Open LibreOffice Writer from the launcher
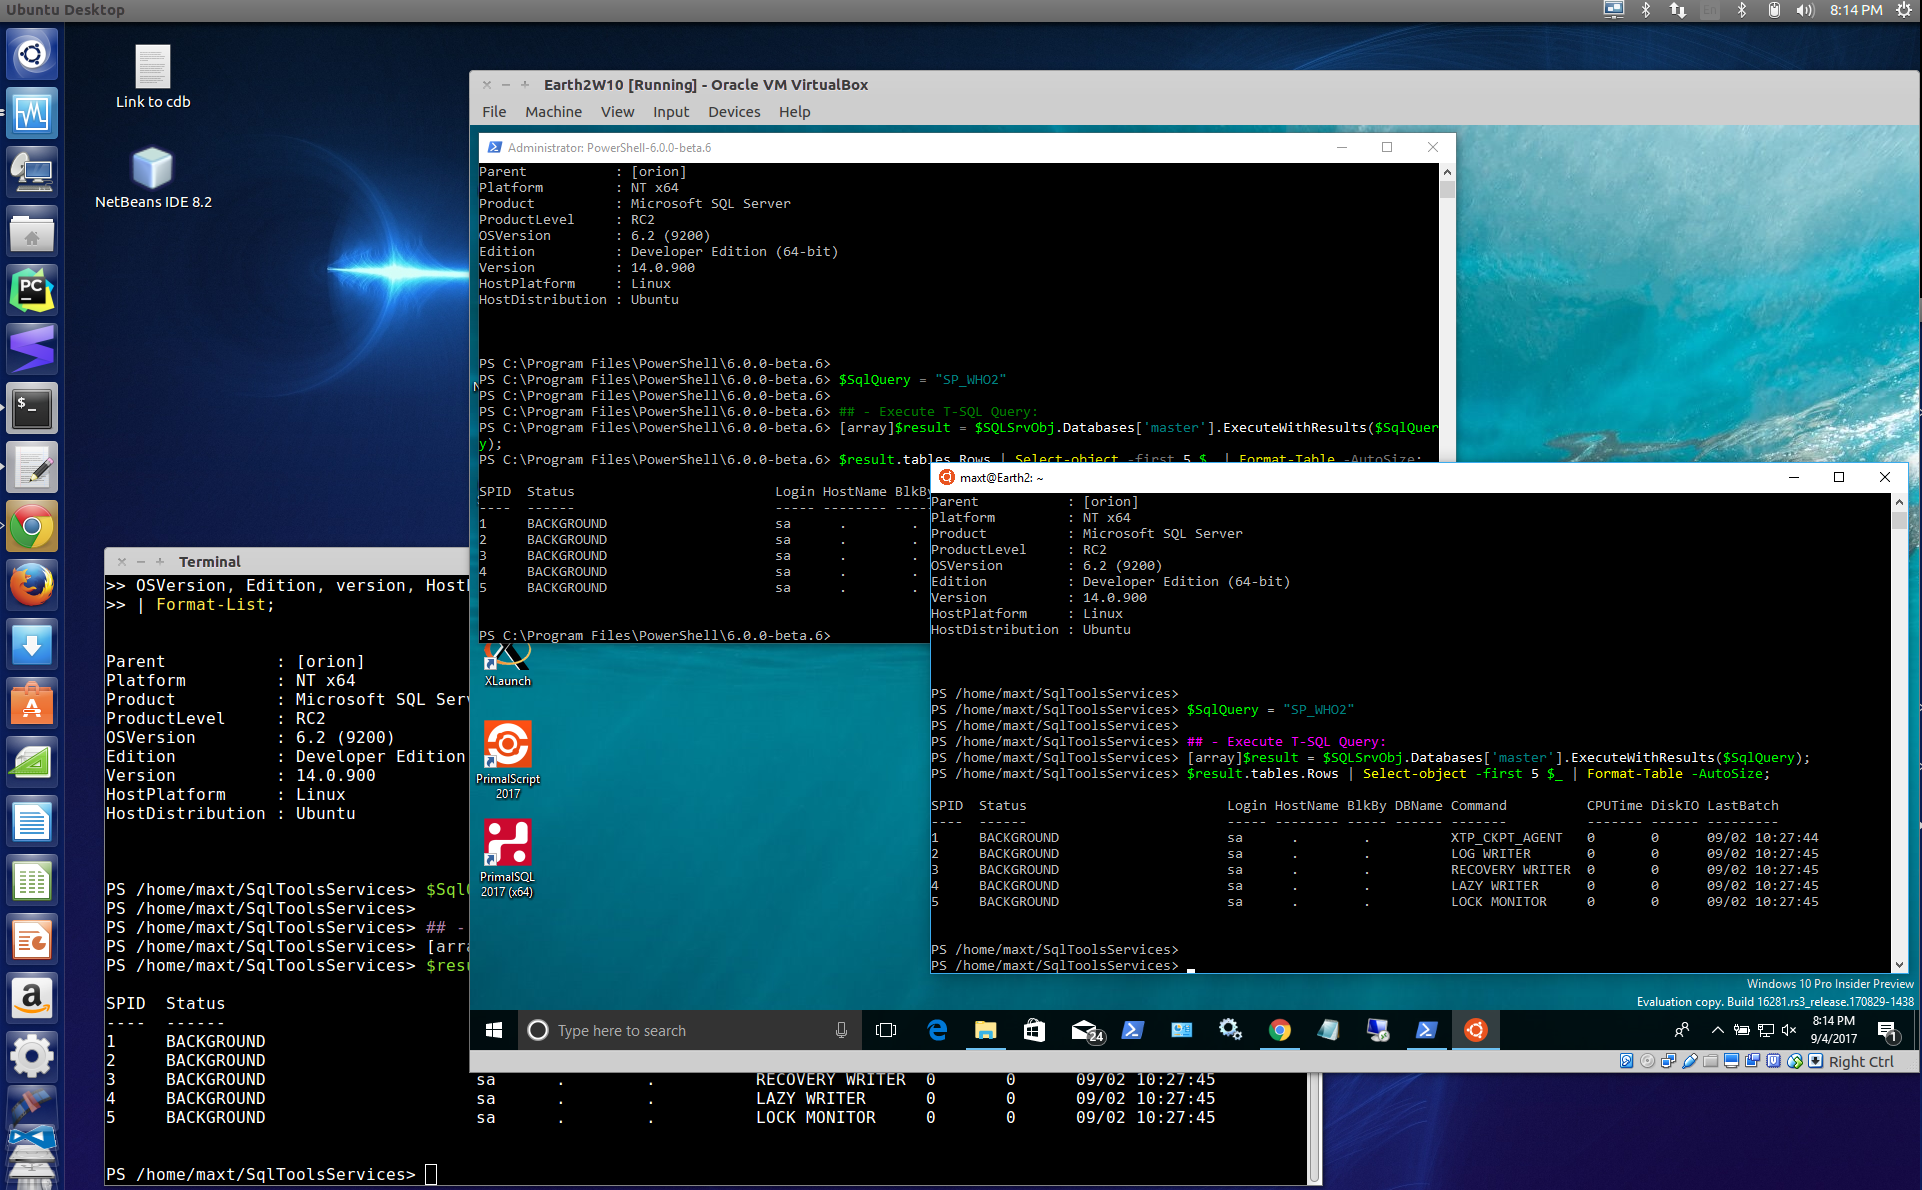Viewport: 1922px width, 1190px height. pos(32,822)
